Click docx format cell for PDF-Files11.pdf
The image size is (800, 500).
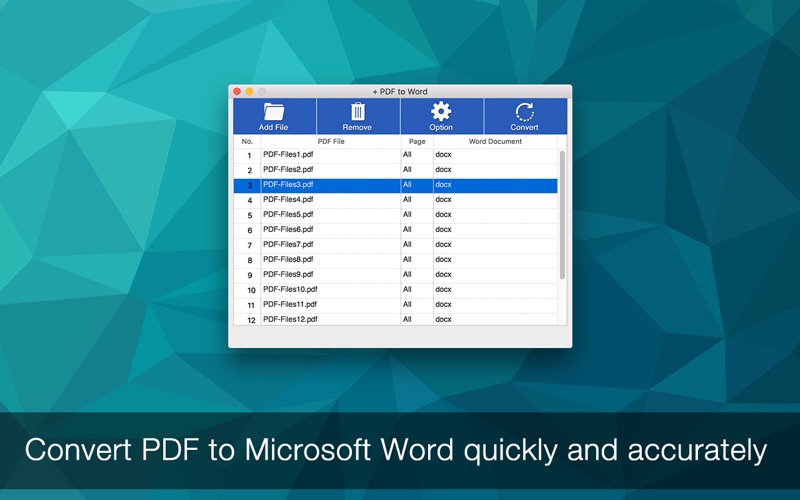pyautogui.click(x=495, y=305)
